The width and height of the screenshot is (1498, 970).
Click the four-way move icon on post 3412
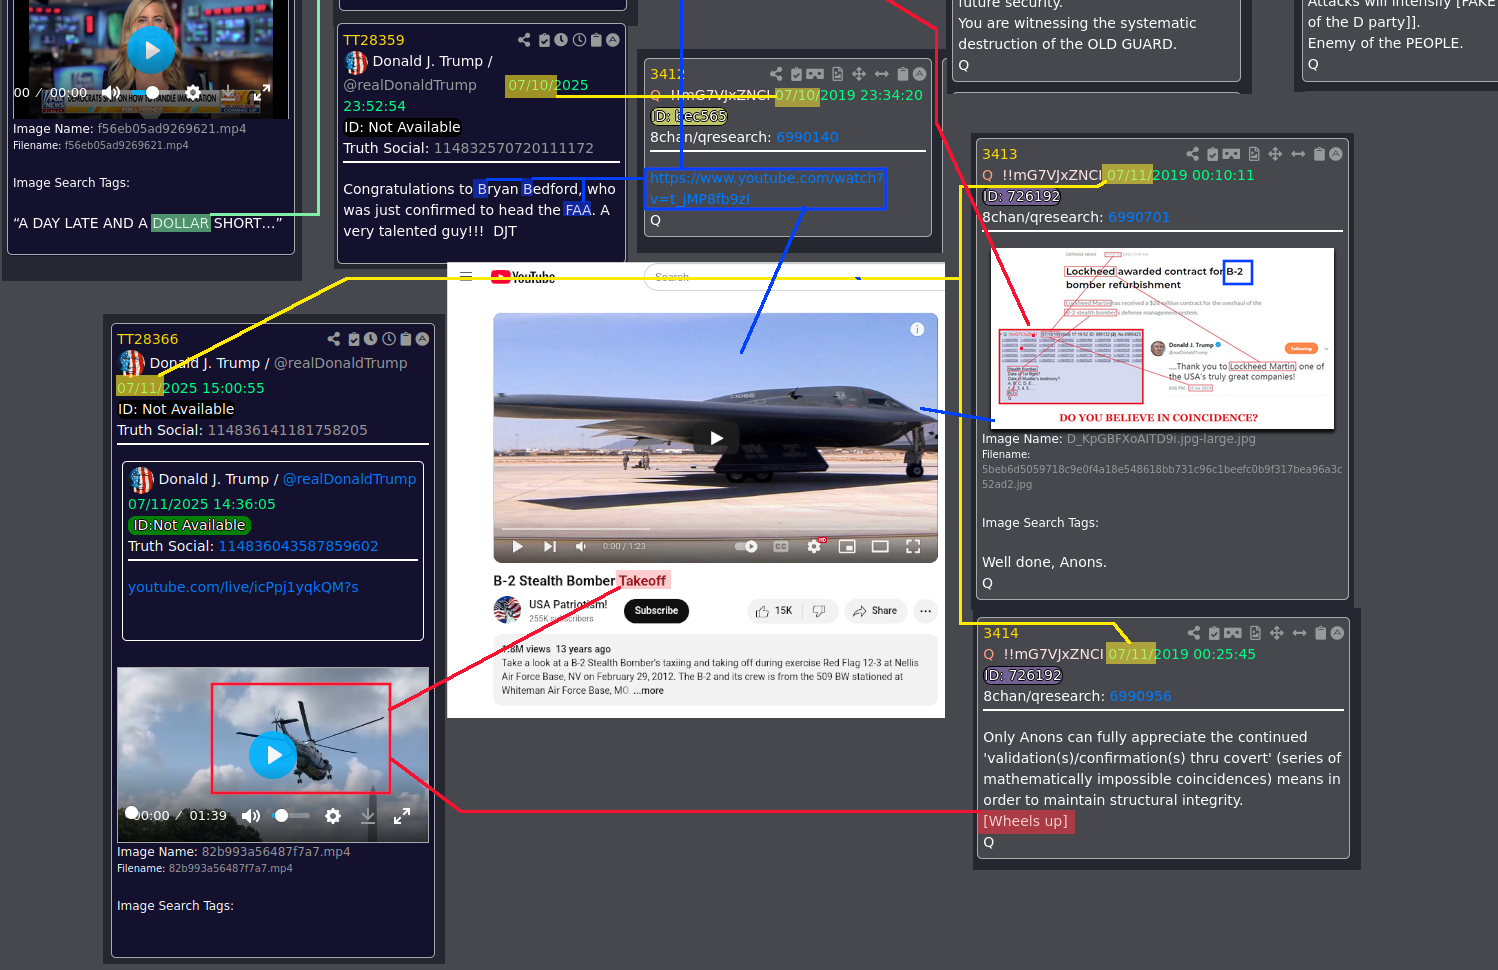click(859, 74)
